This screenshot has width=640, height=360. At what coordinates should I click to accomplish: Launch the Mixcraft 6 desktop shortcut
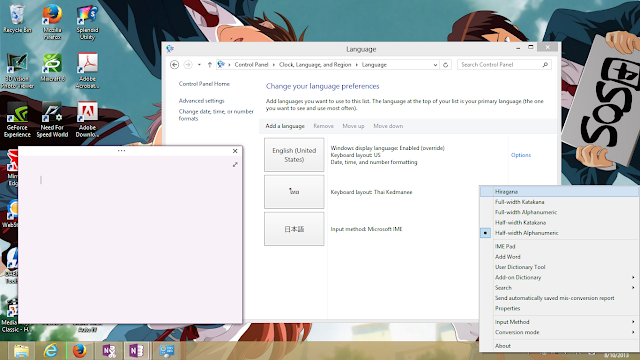[x=52, y=67]
